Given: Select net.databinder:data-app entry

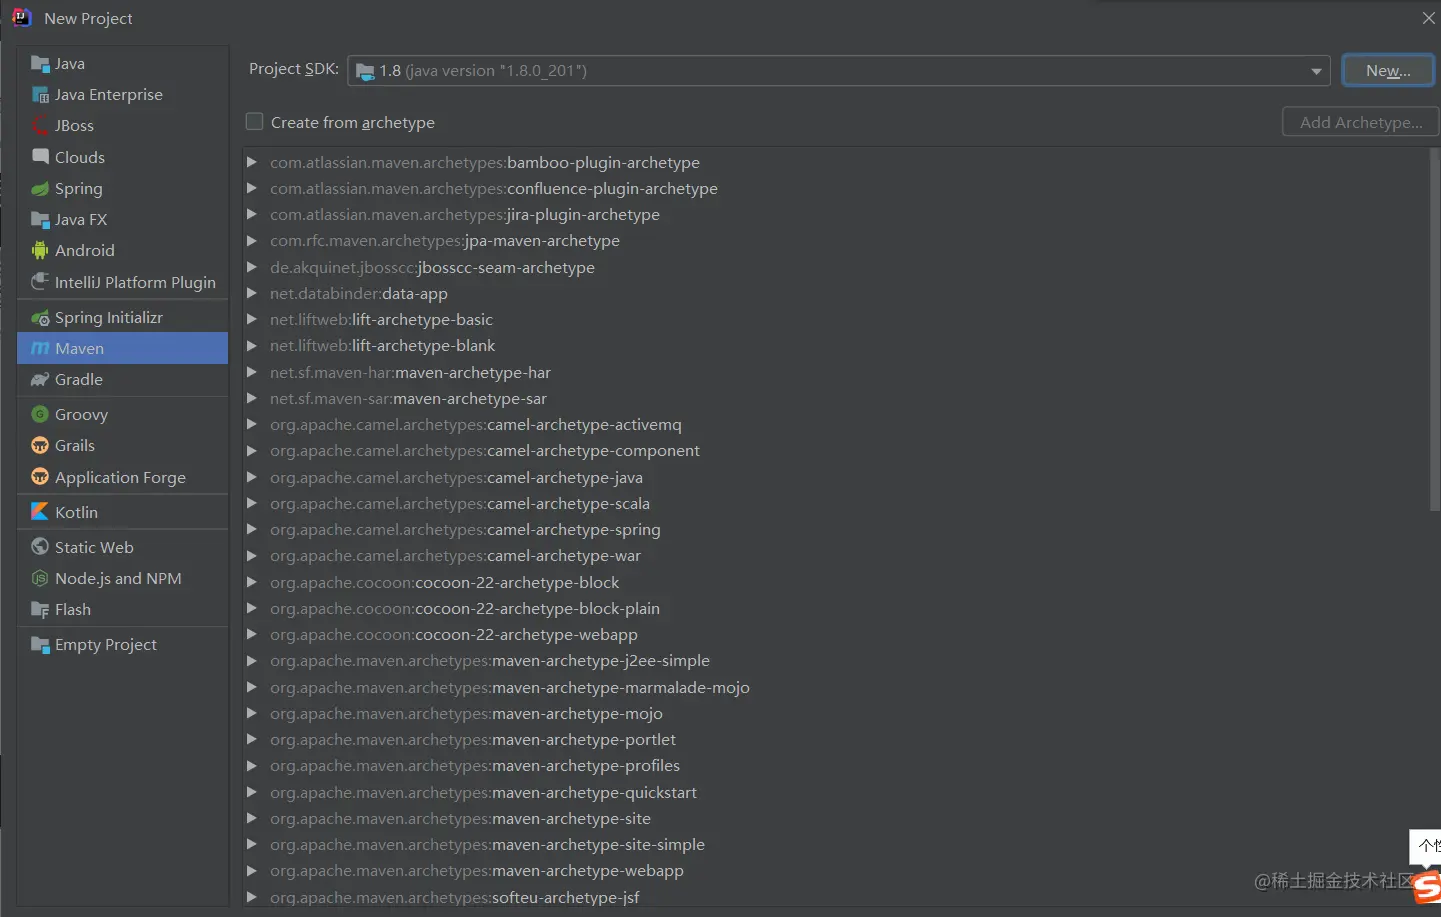Looking at the screenshot, I should click(359, 293).
